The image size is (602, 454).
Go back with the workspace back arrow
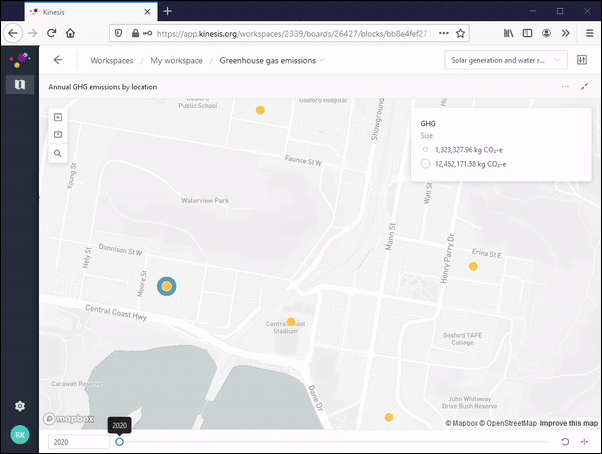58,60
